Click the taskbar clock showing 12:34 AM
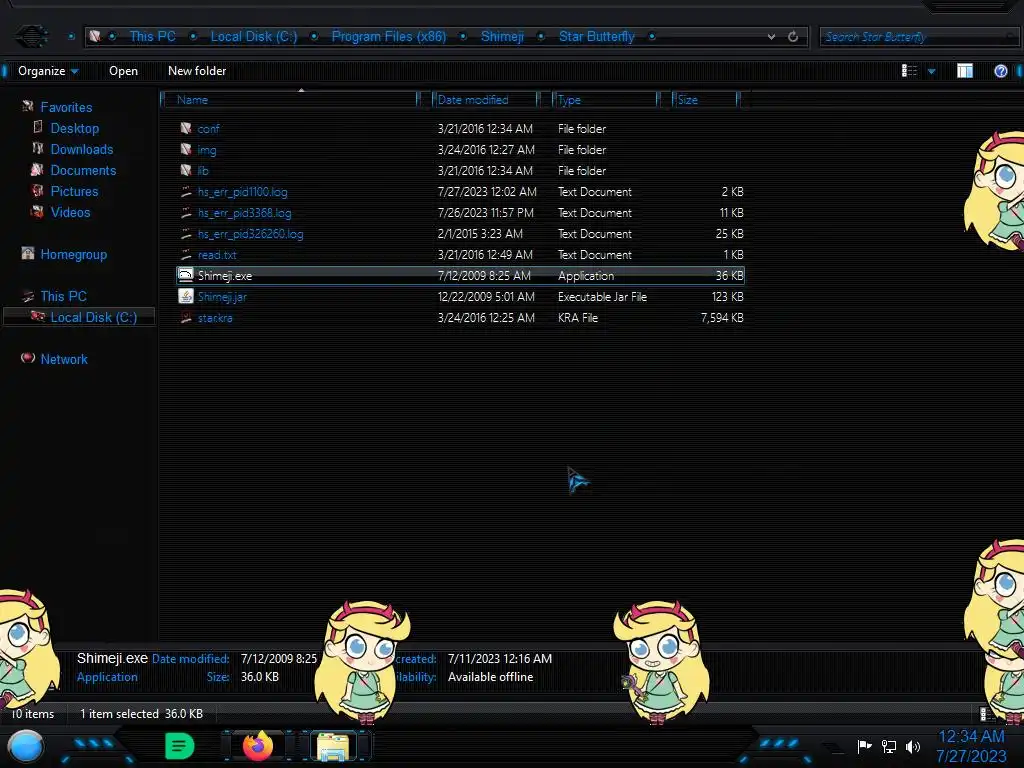The height and width of the screenshot is (768, 1024). pyautogui.click(x=971, y=737)
